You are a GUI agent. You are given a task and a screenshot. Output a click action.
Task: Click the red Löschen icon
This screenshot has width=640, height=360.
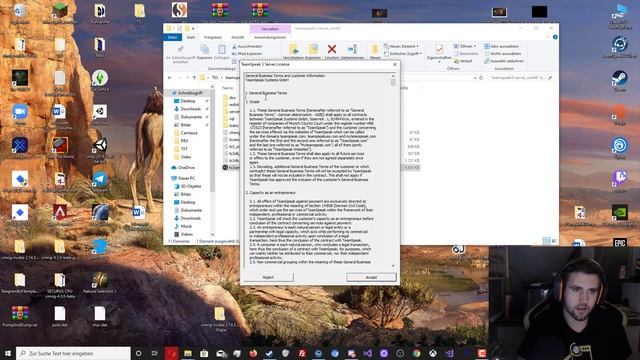332,49
